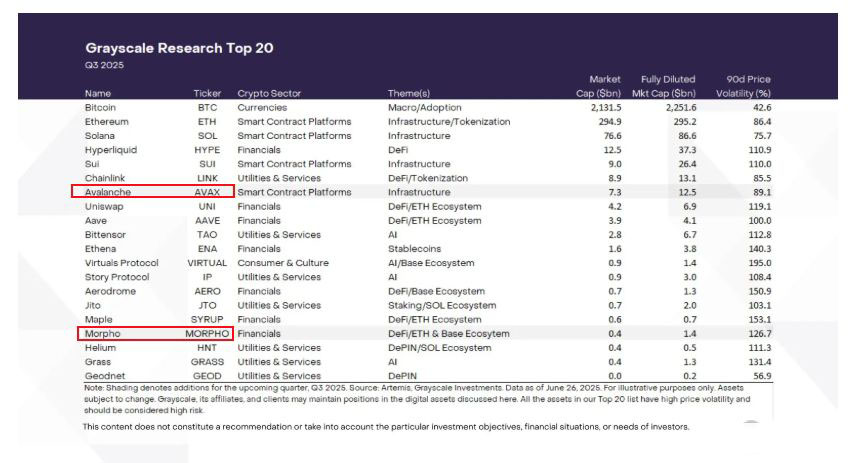The width and height of the screenshot is (849, 463).
Task: Select the 'Avalanche' name cell
Action: (x=108, y=192)
